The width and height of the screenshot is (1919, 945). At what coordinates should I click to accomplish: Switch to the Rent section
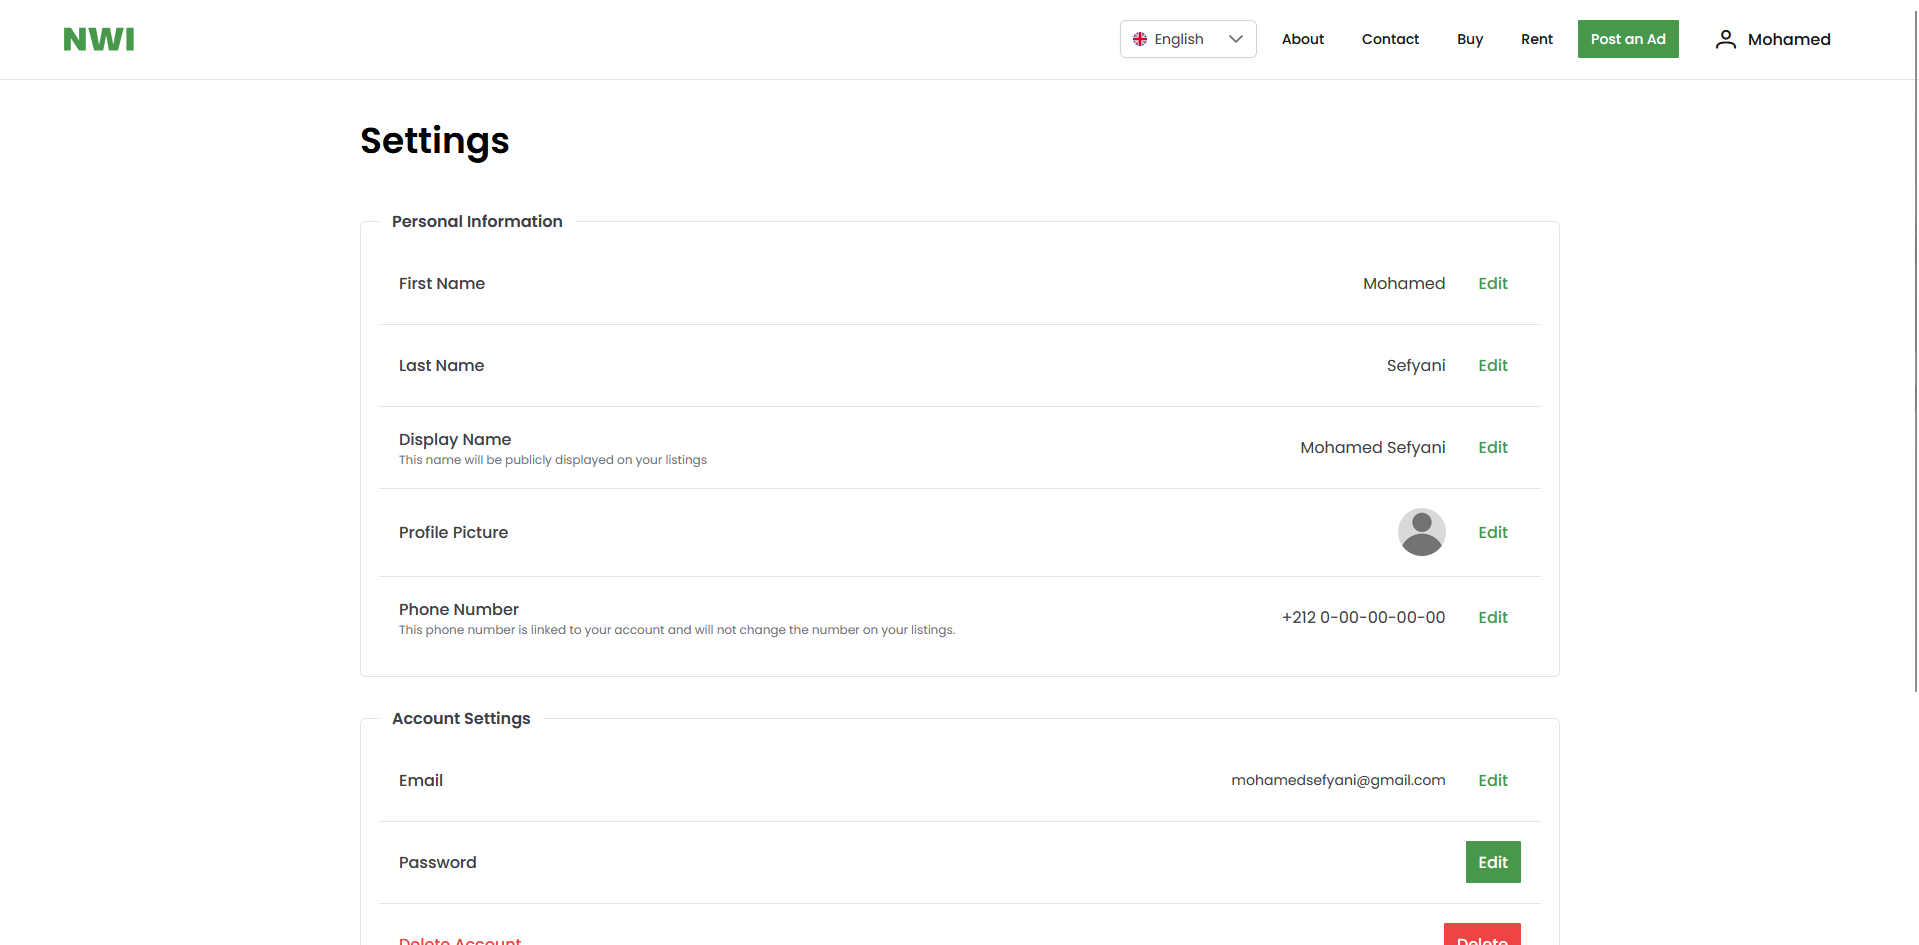1536,39
